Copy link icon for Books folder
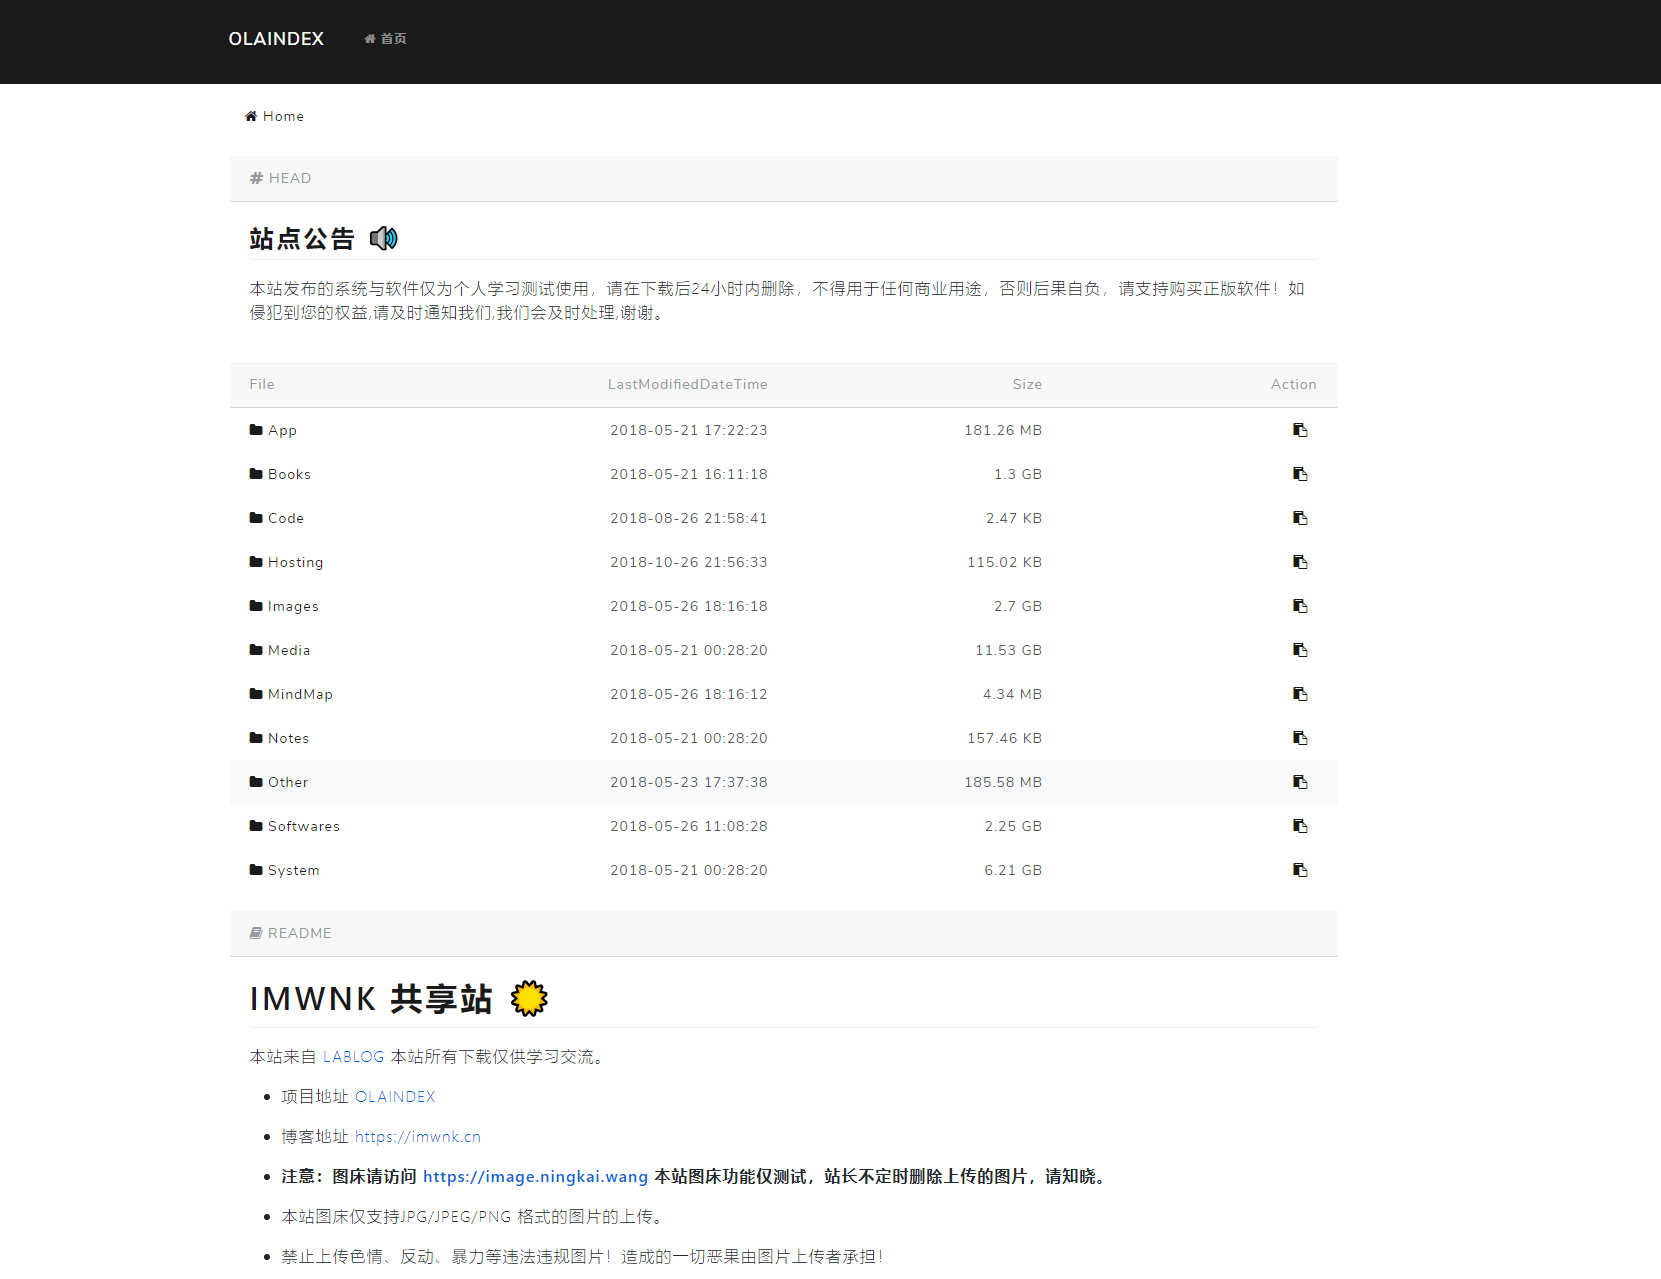Viewport: 1661px width, 1279px height. (x=1300, y=474)
